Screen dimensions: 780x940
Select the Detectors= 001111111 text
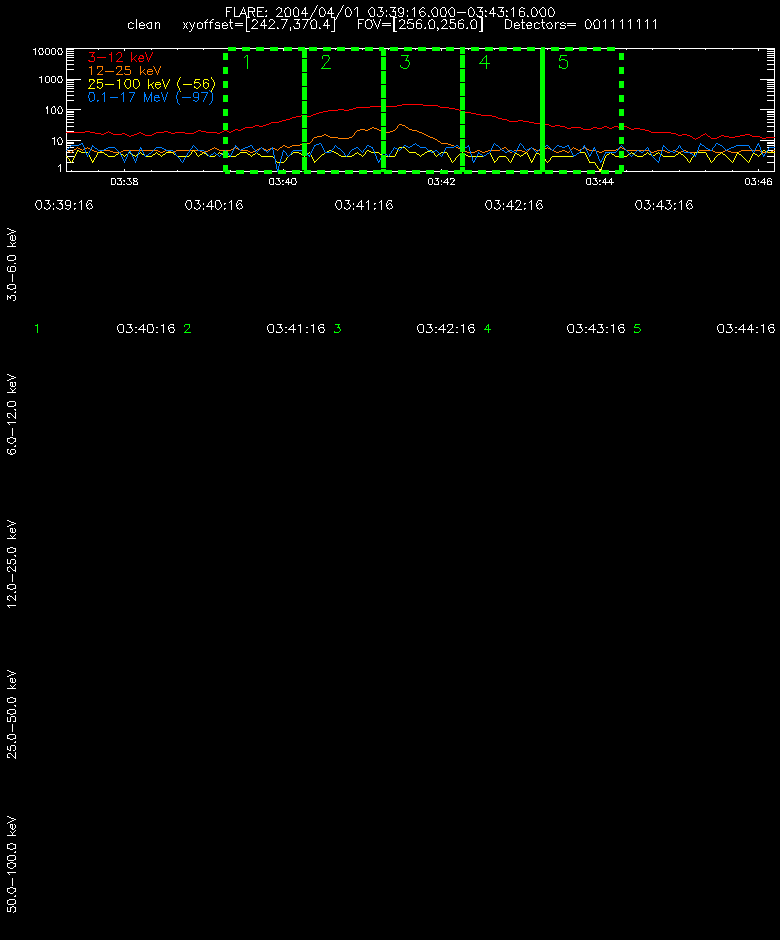click(580, 25)
